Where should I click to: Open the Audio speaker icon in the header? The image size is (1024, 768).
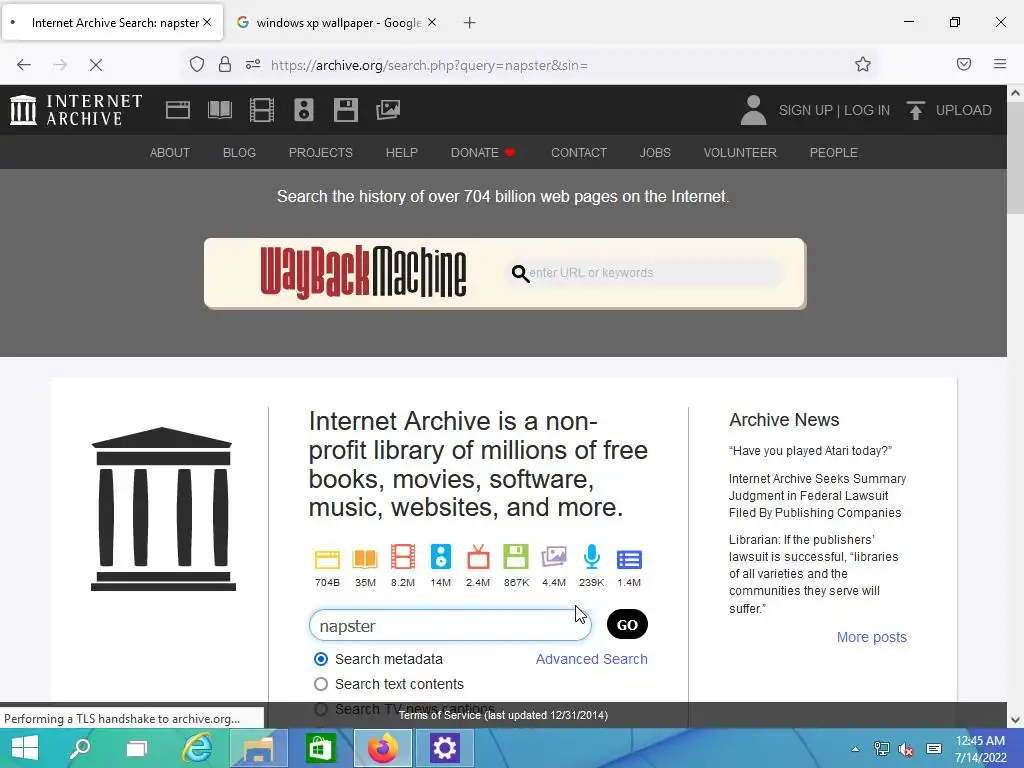click(304, 110)
